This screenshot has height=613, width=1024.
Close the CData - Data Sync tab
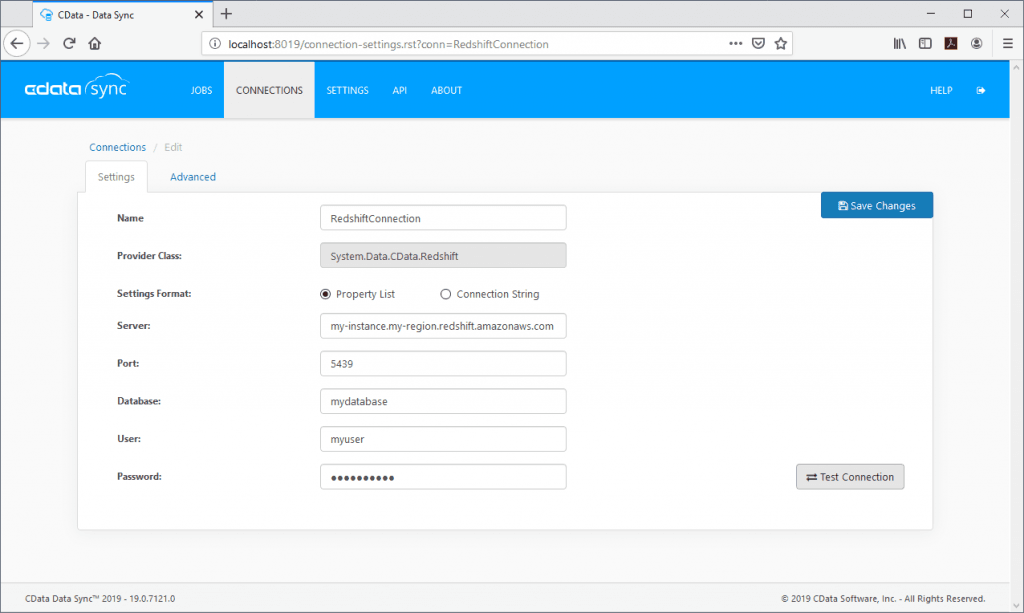[199, 14]
